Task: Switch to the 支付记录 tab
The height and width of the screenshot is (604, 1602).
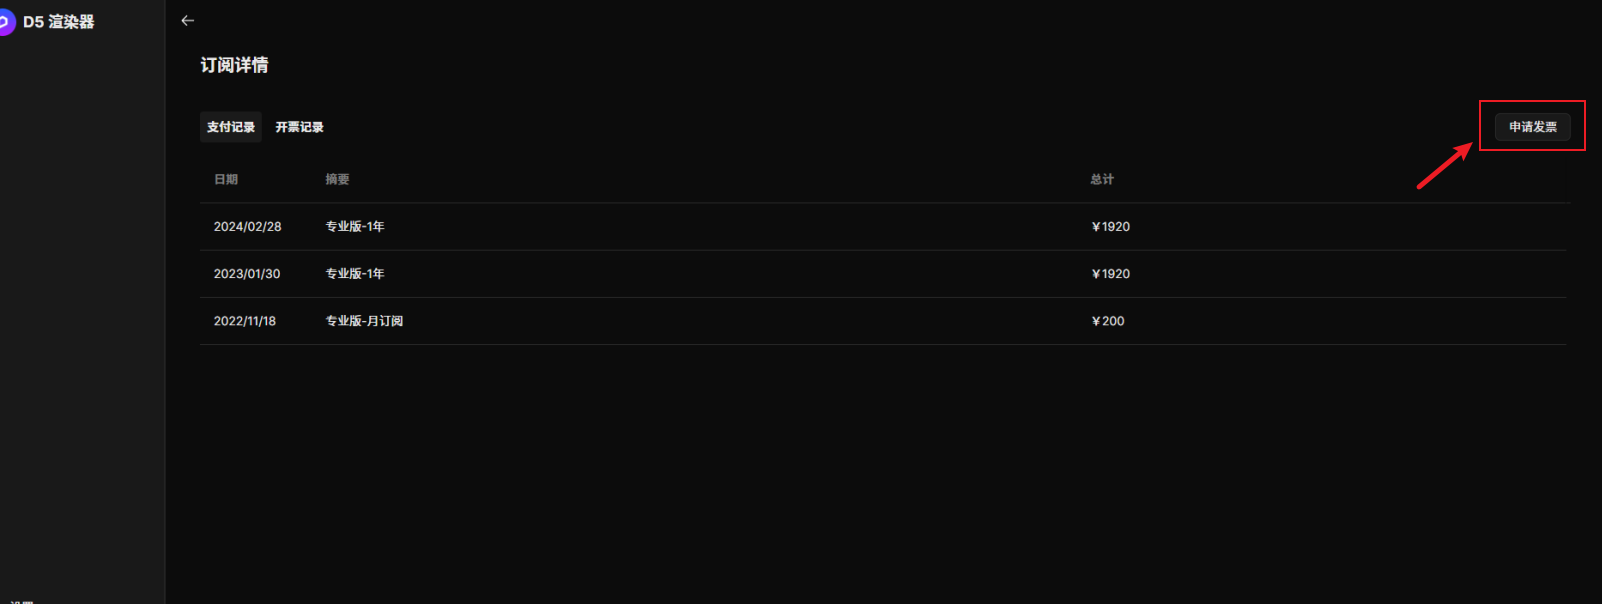Action: [231, 127]
